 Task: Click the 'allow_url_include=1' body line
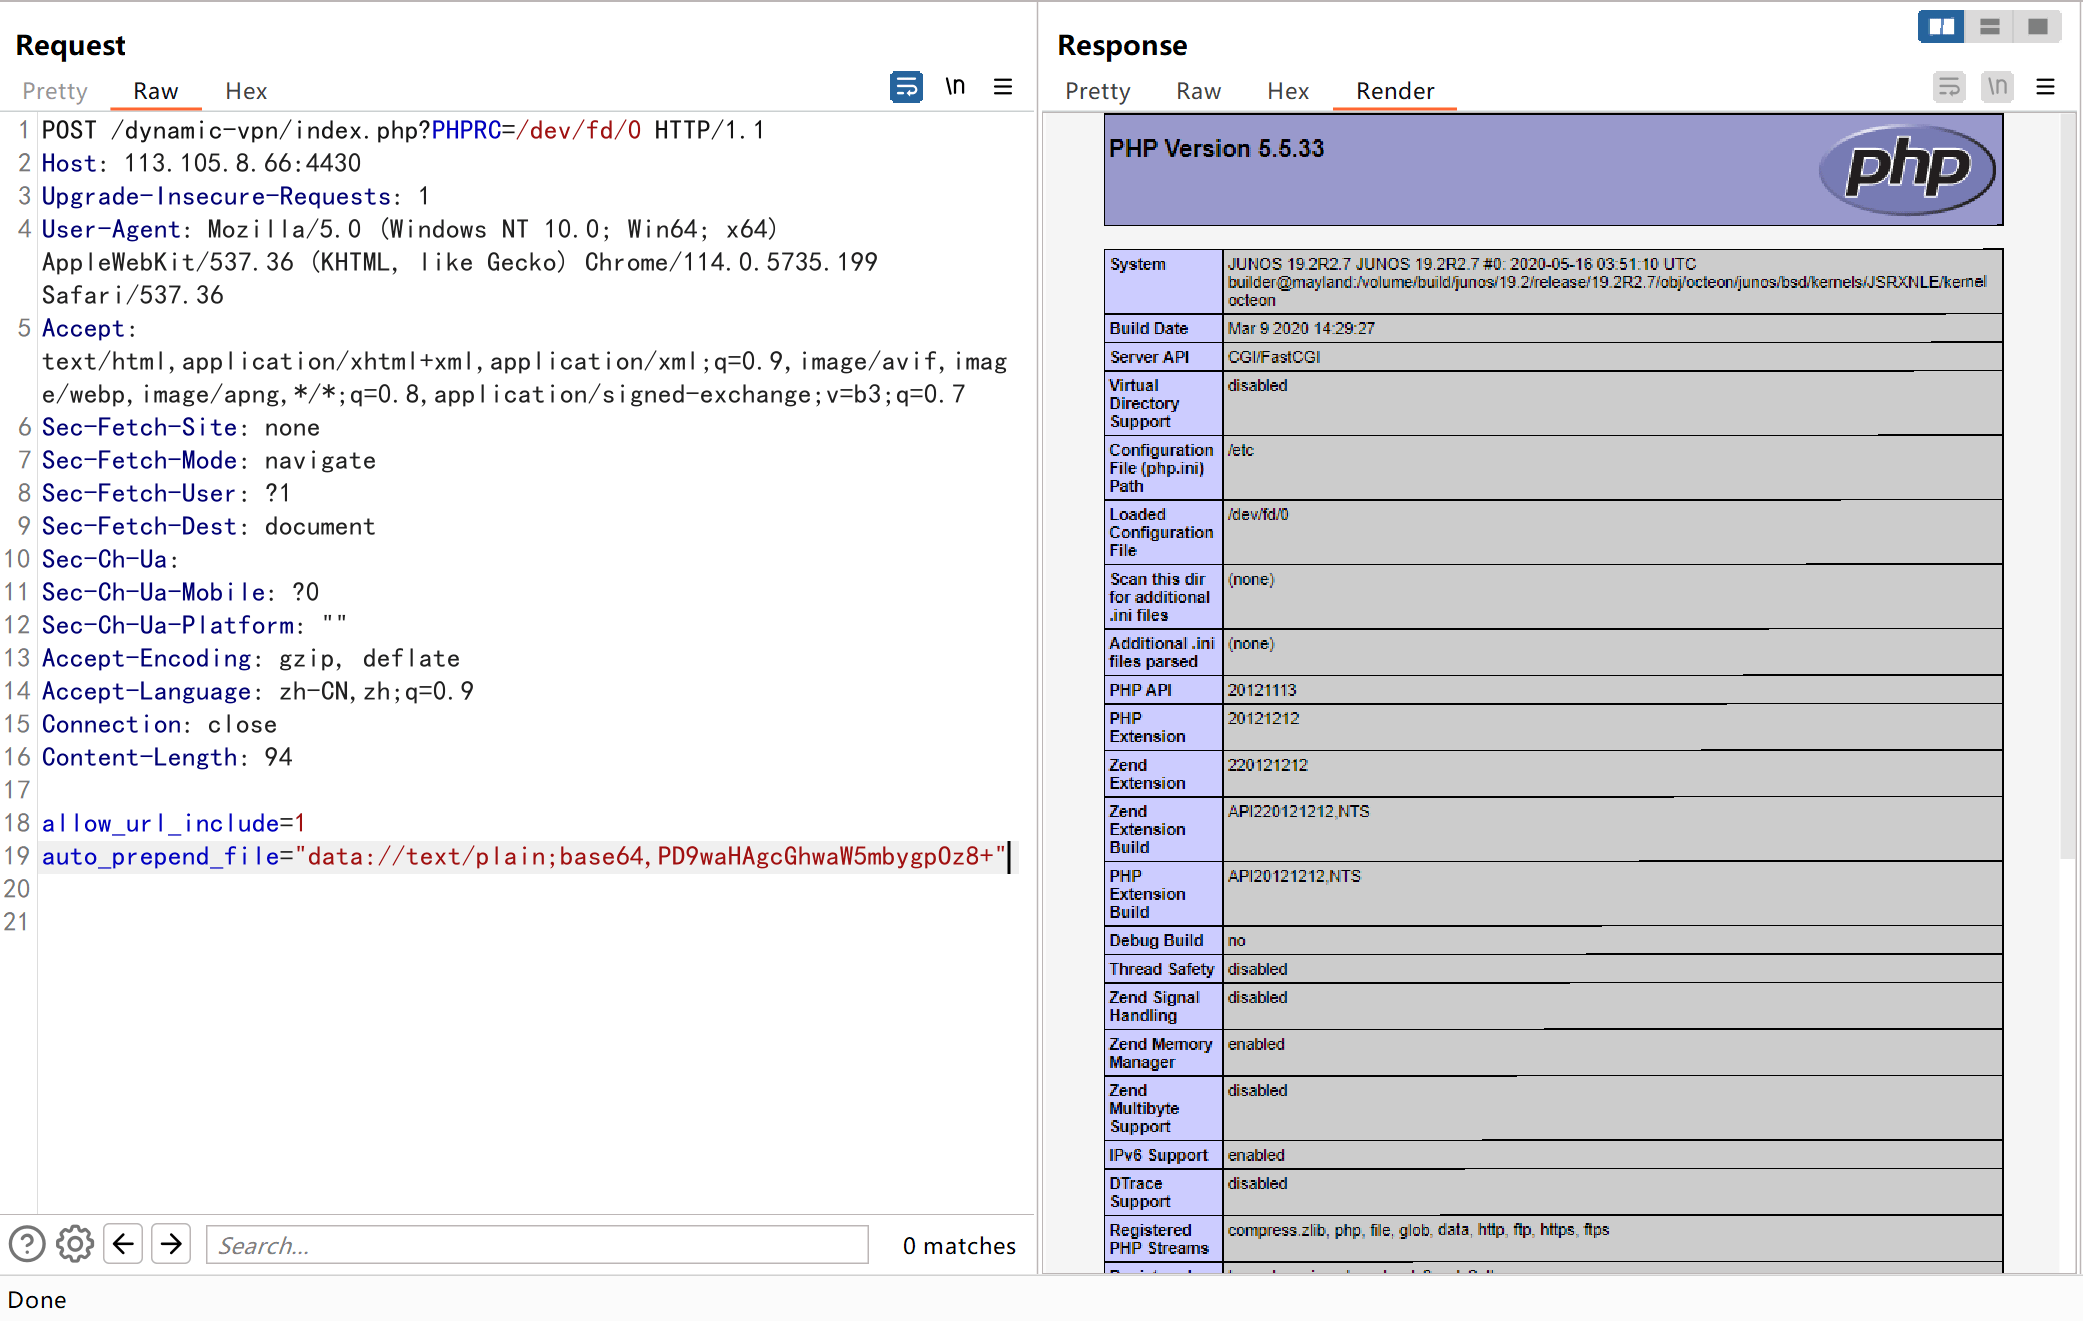click(x=173, y=823)
